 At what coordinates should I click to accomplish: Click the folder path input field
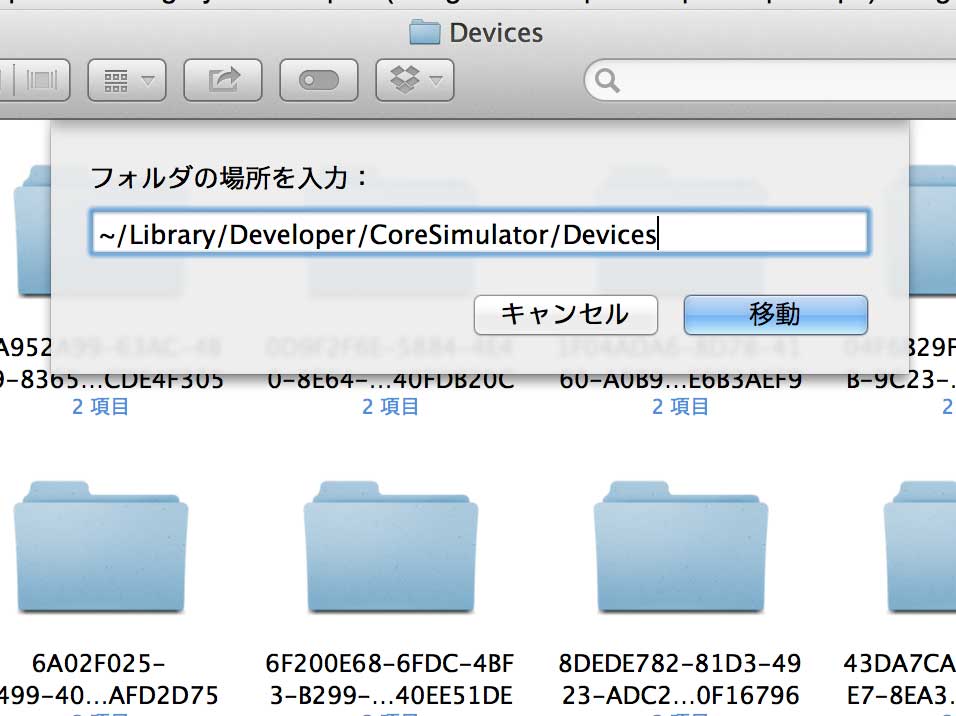(480, 233)
